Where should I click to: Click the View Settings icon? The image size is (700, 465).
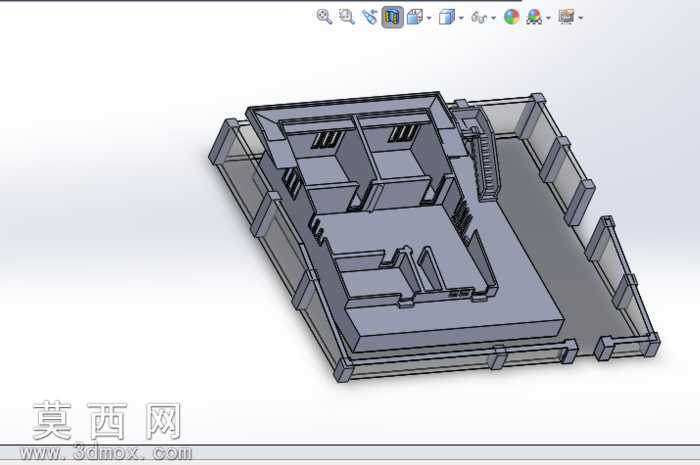coord(566,17)
